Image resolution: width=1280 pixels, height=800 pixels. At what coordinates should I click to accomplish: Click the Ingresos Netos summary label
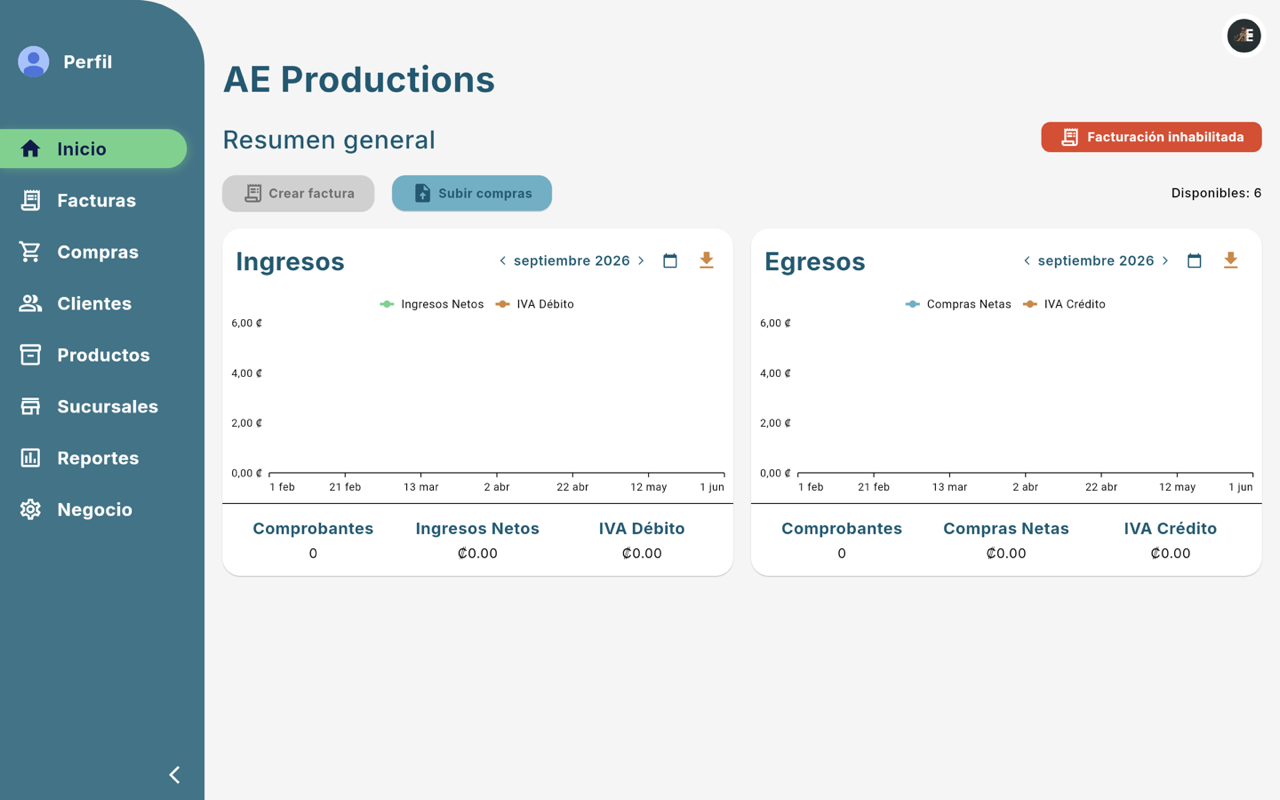pyautogui.click(x=477, y=529)
